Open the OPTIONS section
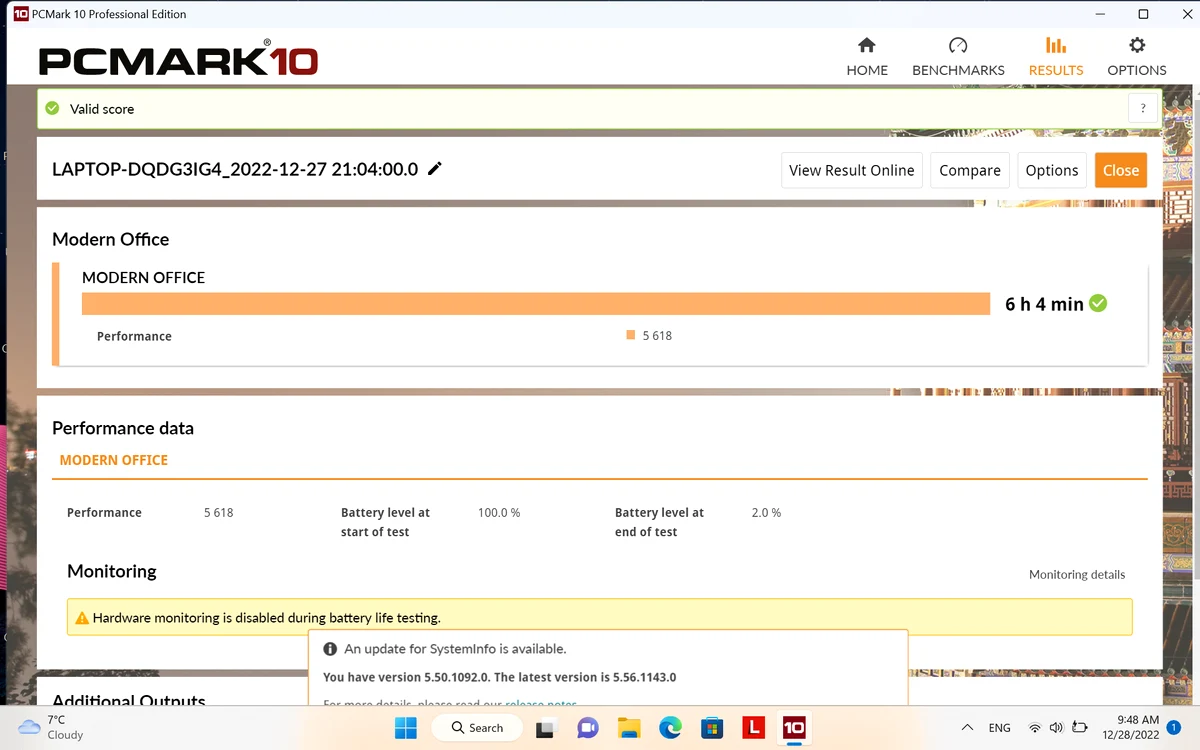1200x750 pixels. (x=1137, y=57)
